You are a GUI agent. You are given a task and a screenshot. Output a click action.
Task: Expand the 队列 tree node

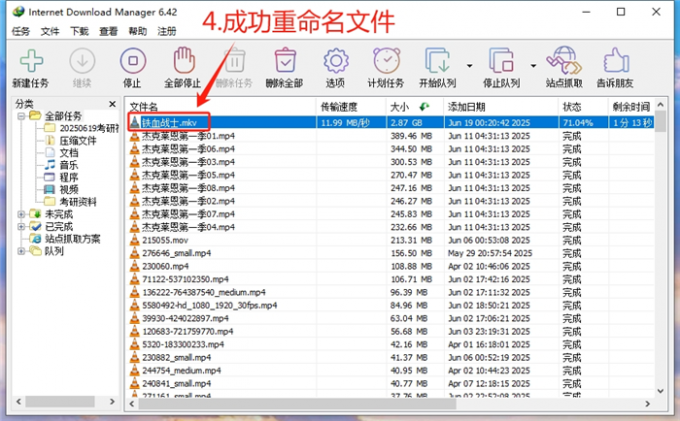coord(21,251)
